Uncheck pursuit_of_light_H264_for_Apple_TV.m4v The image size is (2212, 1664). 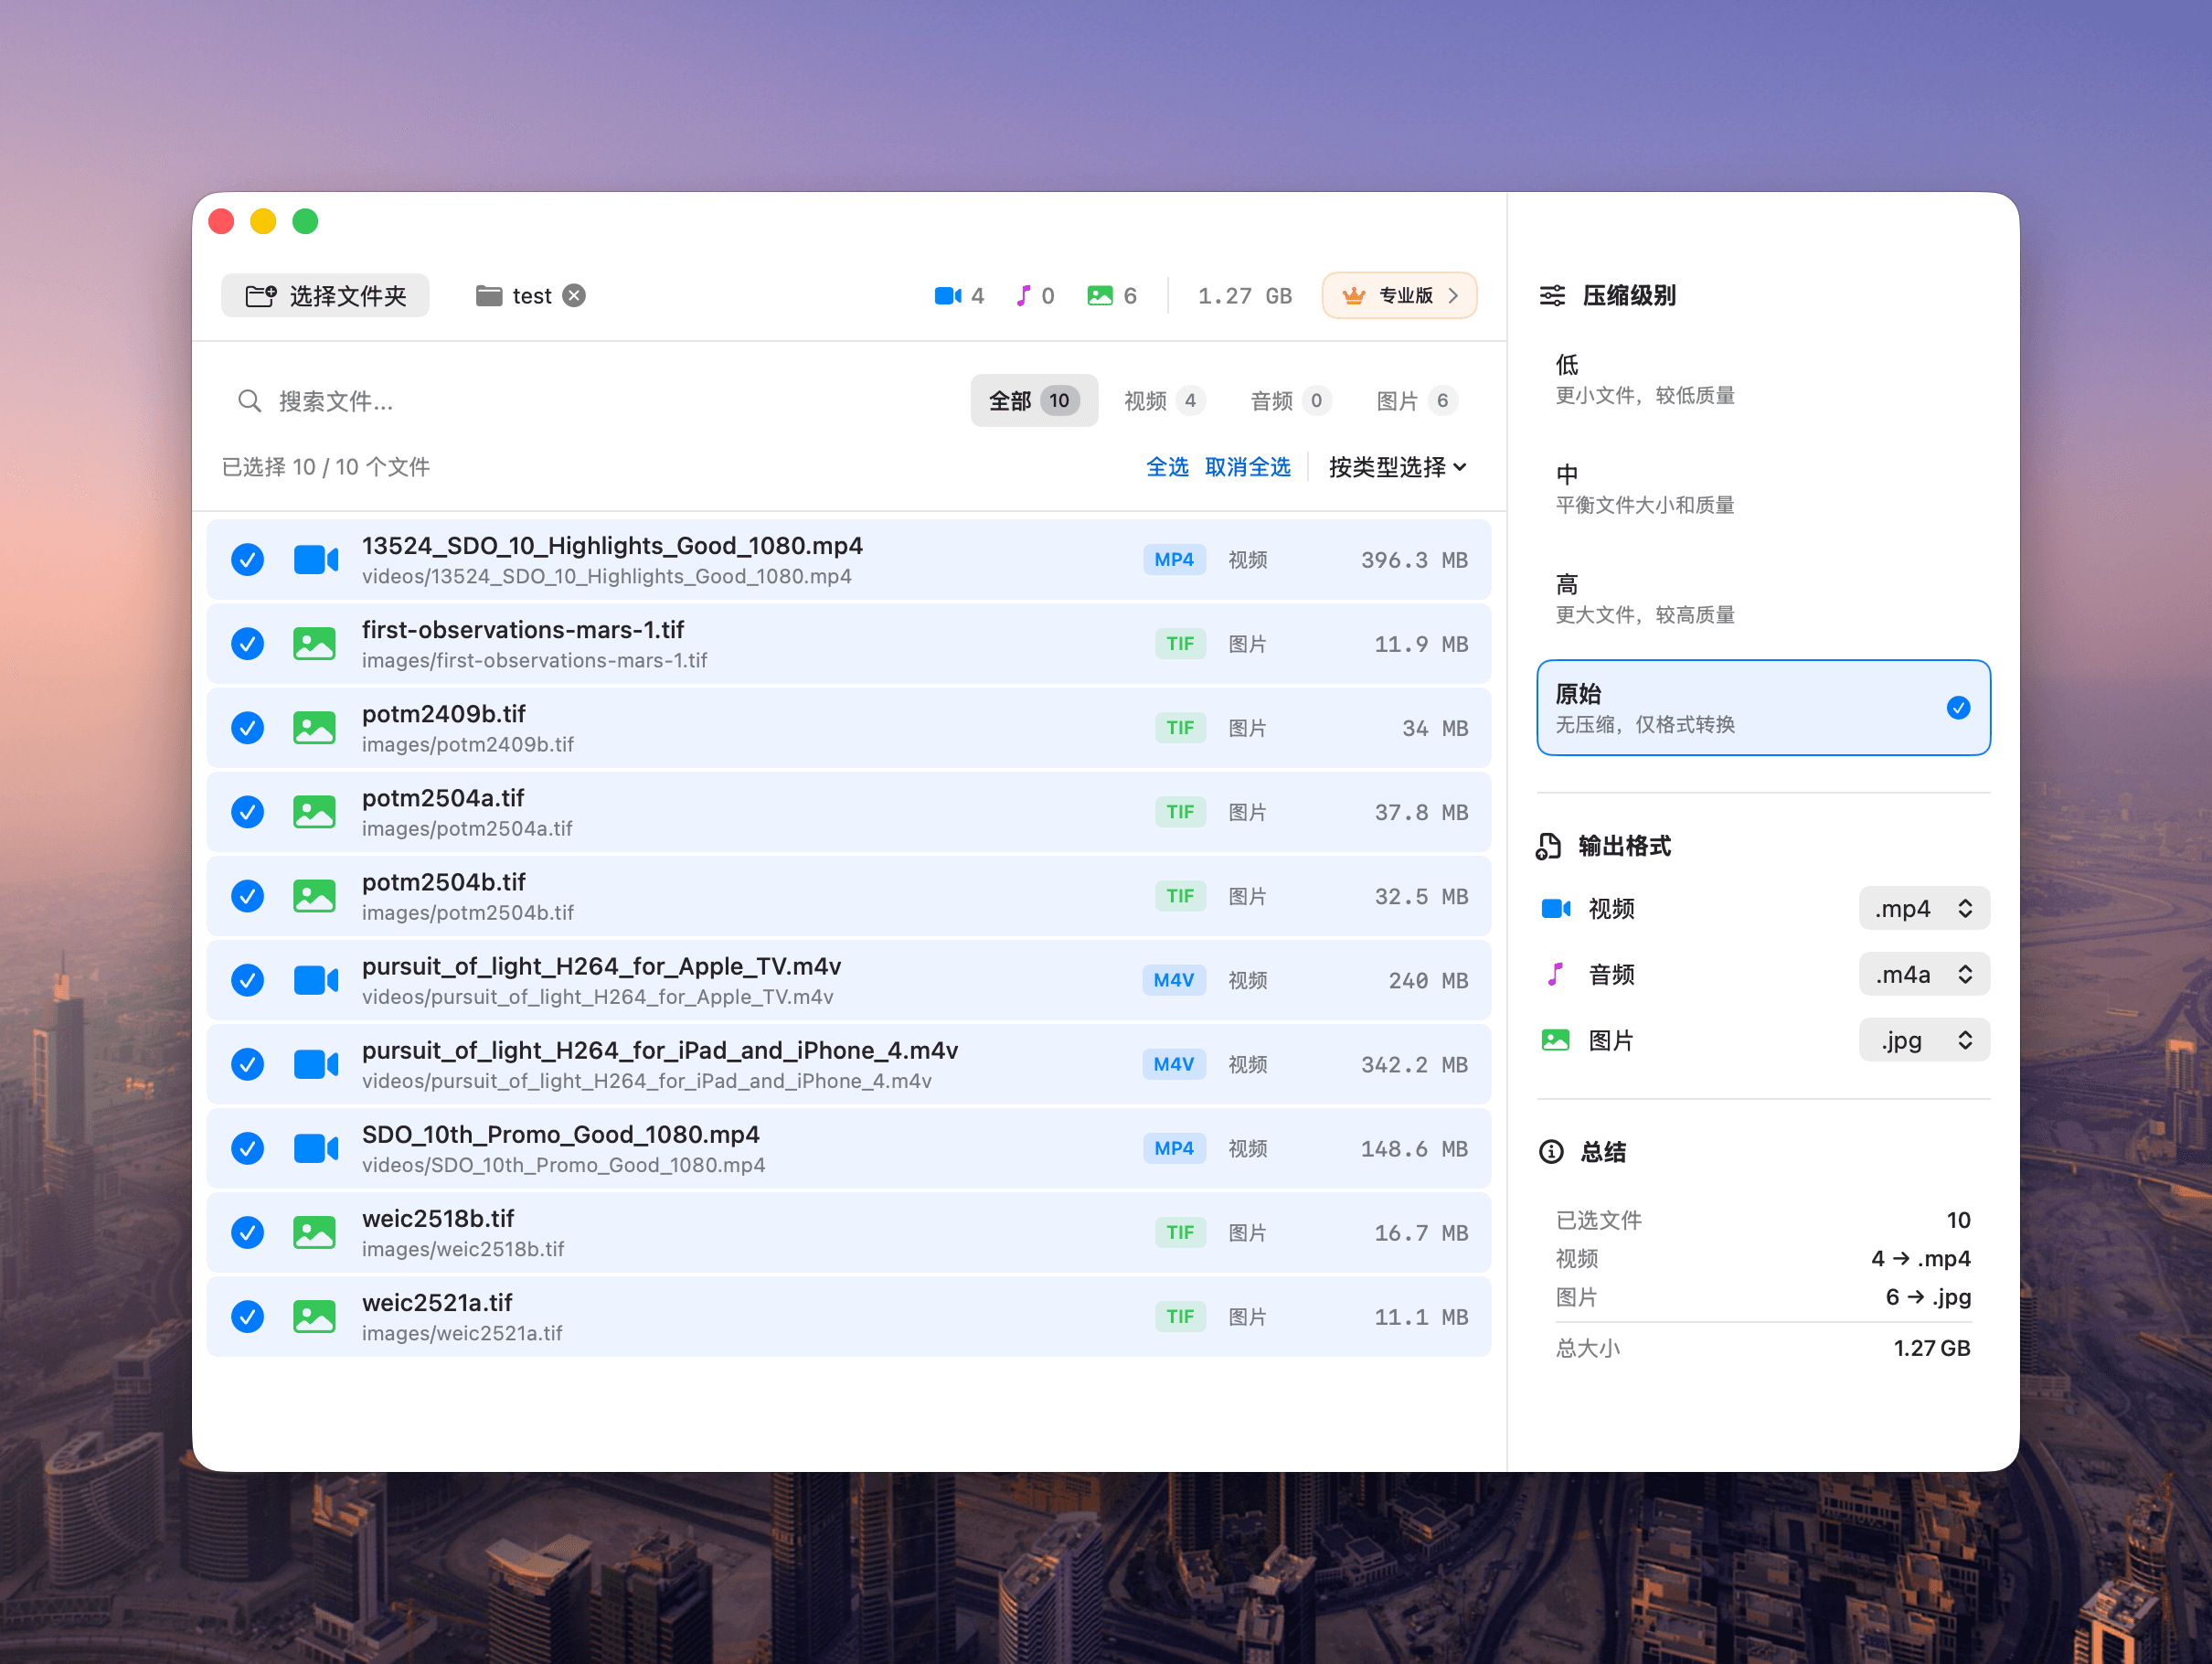(x=248, y=980)
